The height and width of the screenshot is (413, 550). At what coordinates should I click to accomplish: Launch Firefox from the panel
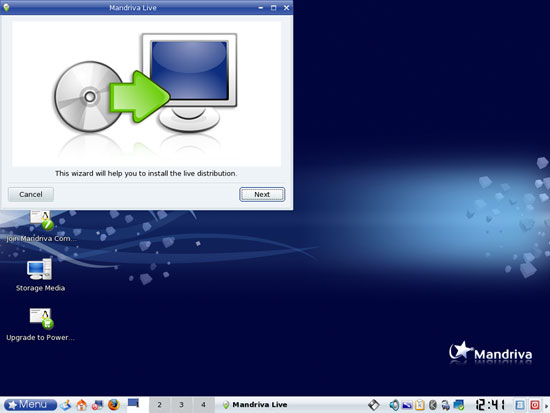click(x=114, y=405)
